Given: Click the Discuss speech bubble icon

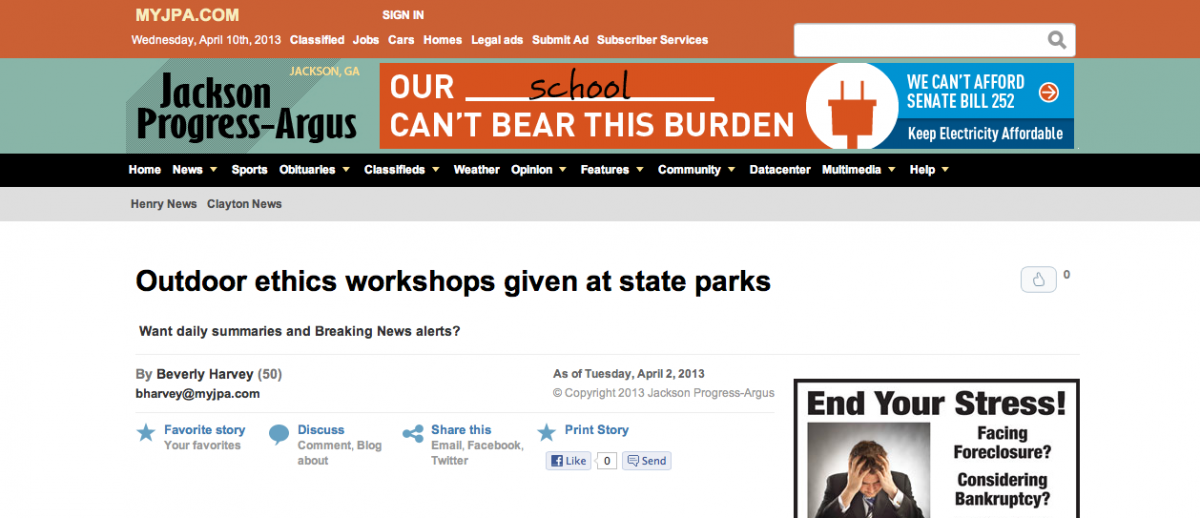Looking at the screenshot, I should coord(279,434).
